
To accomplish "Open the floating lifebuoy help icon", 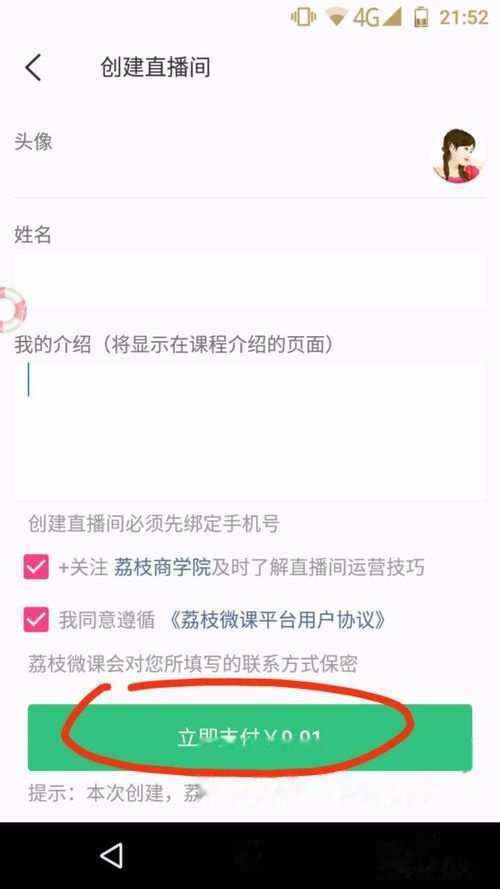I will pyautogui.click(x=11, y=310).
